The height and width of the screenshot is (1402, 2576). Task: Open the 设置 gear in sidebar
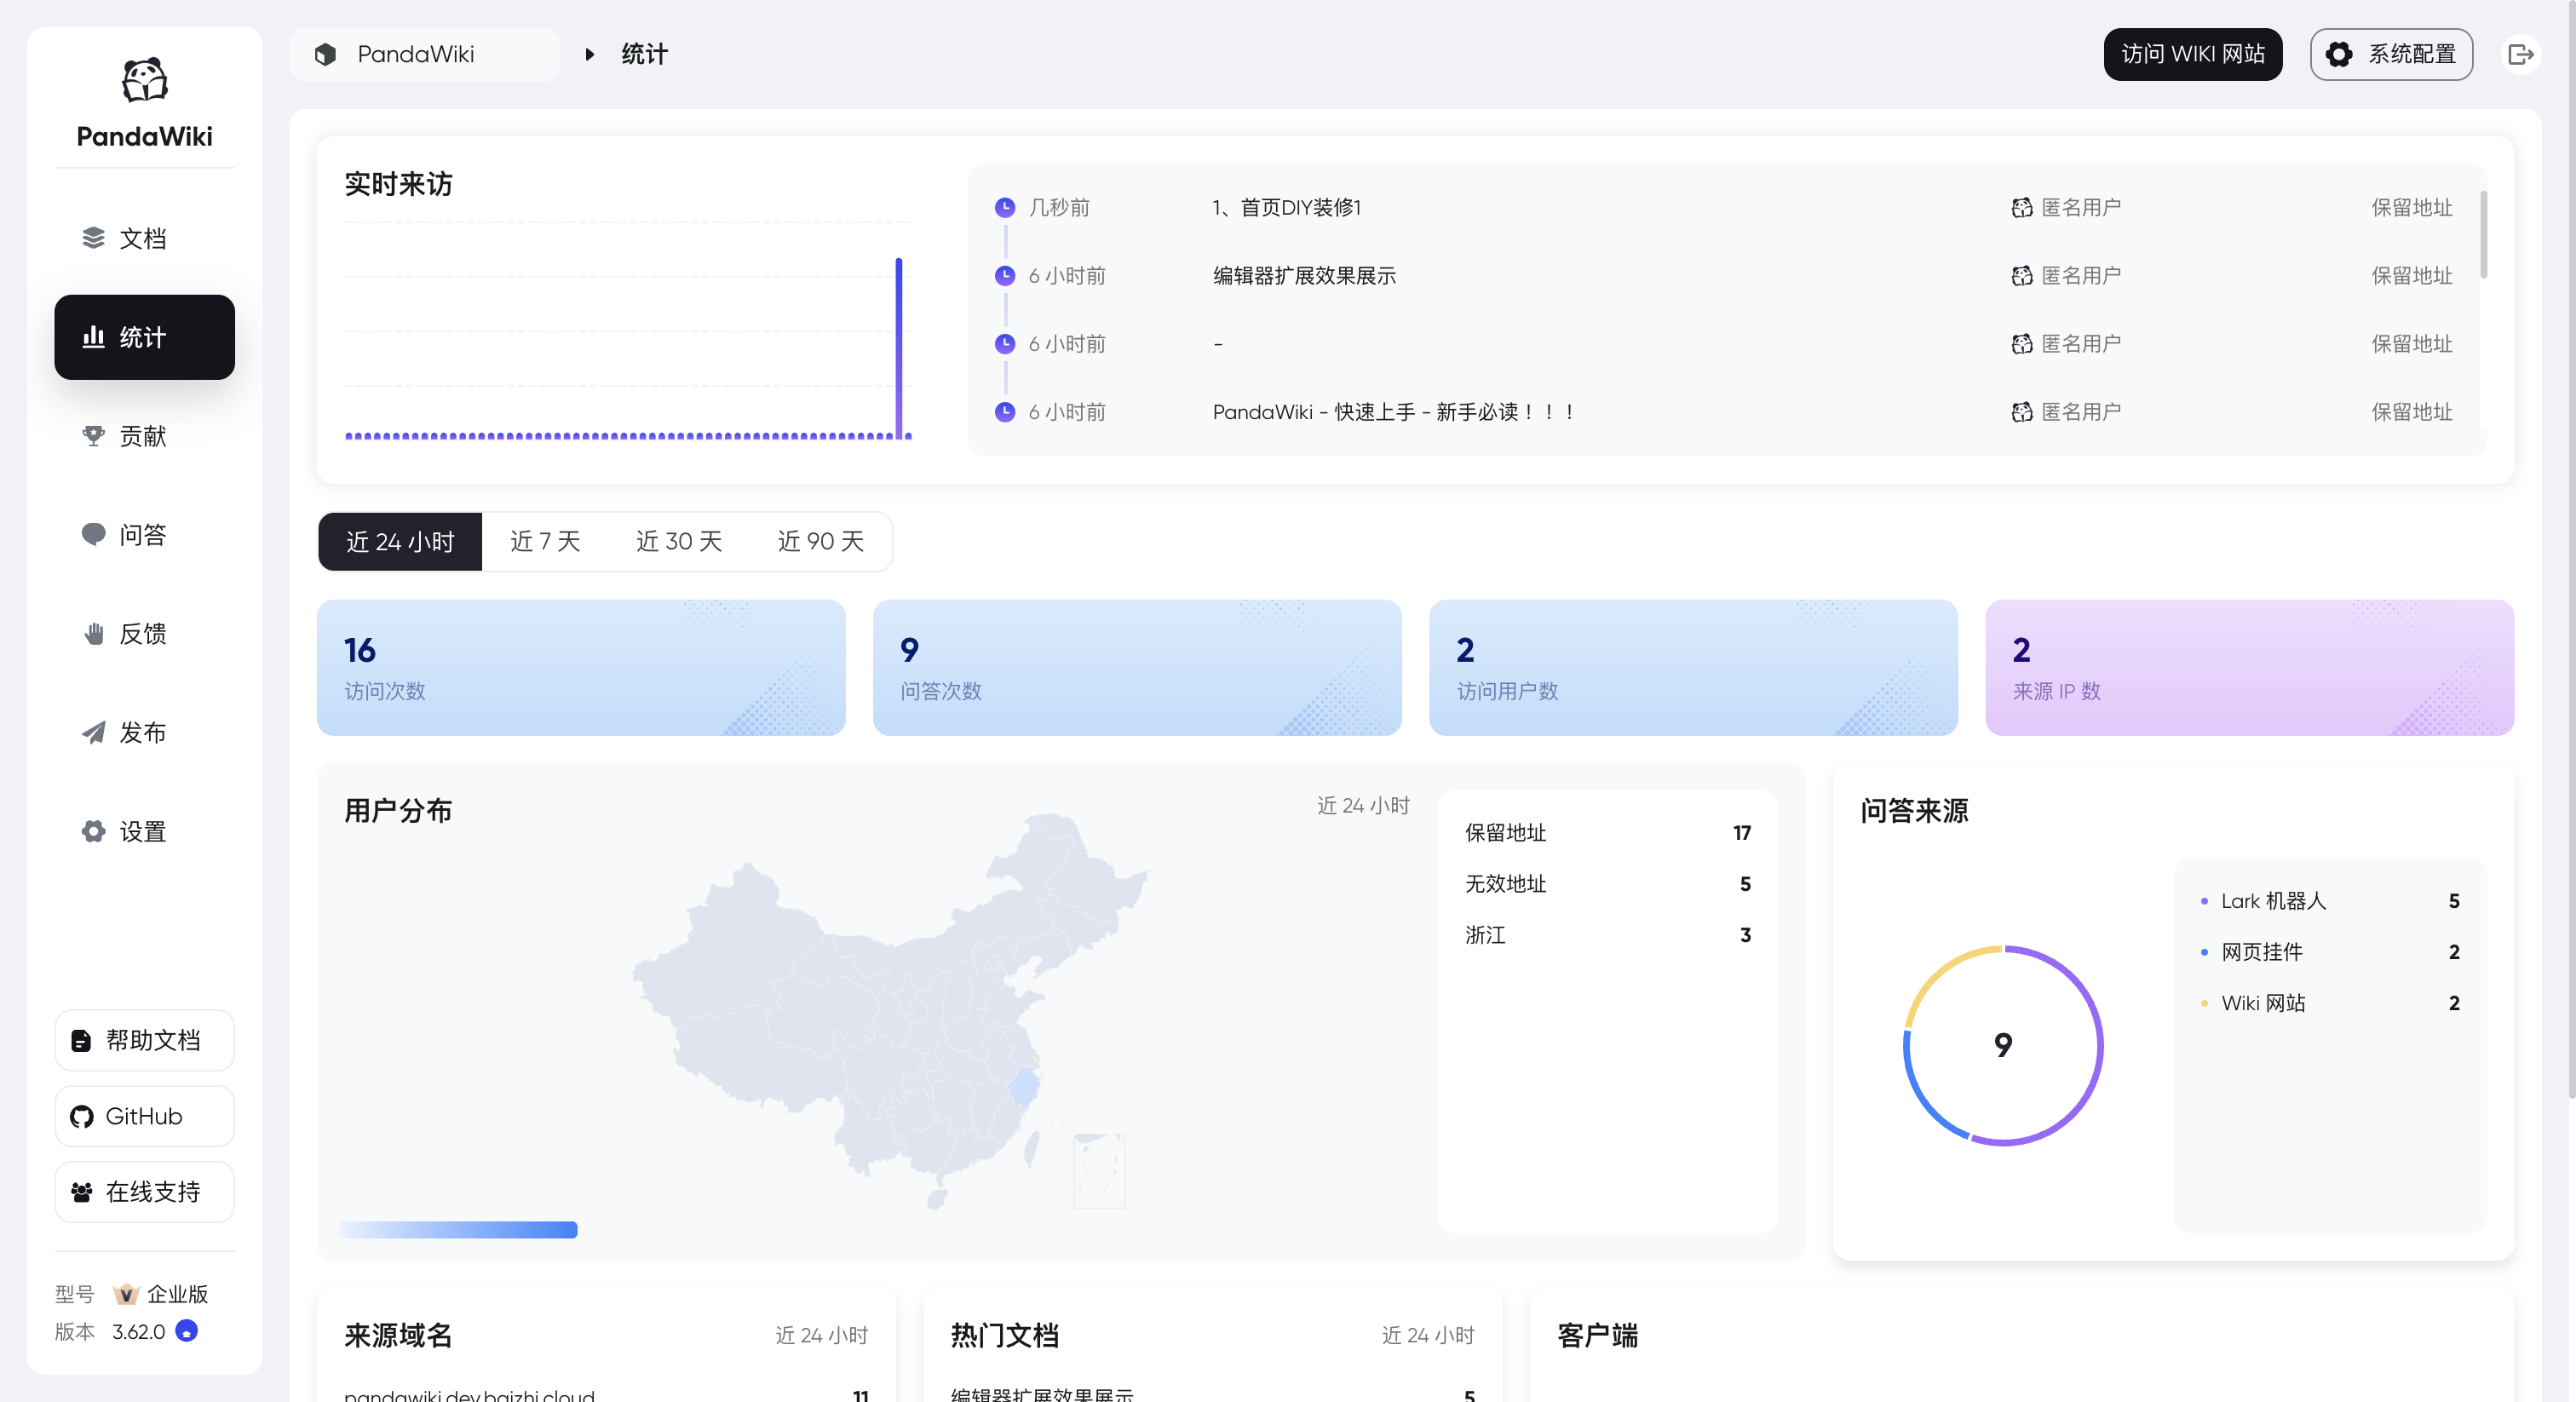click(x=143, y=831)
